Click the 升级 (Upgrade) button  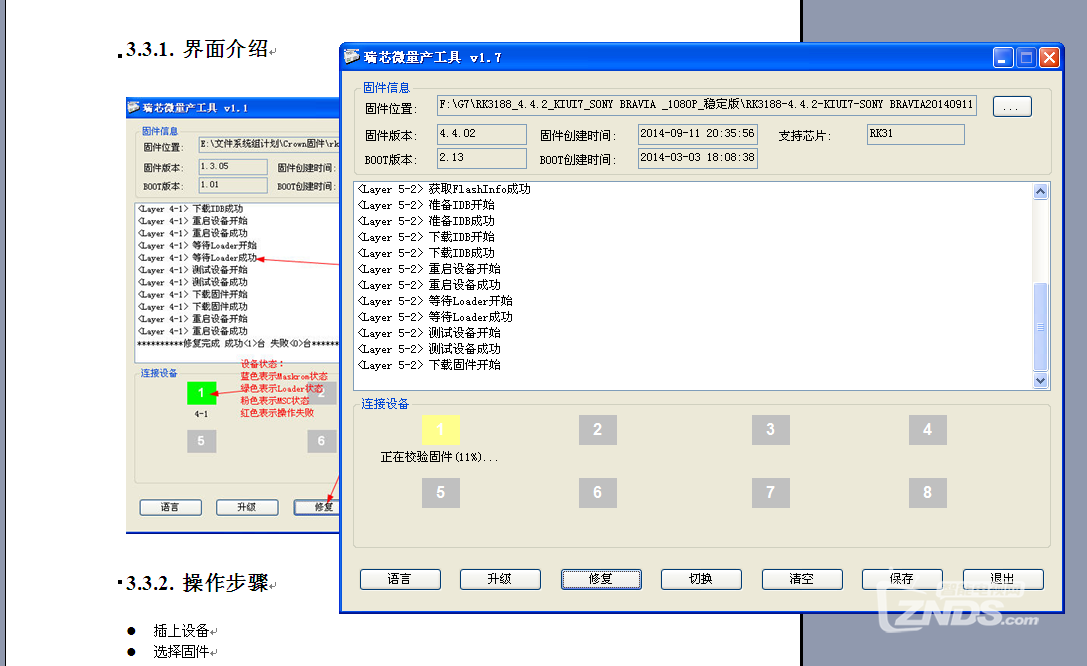(500, 579)
